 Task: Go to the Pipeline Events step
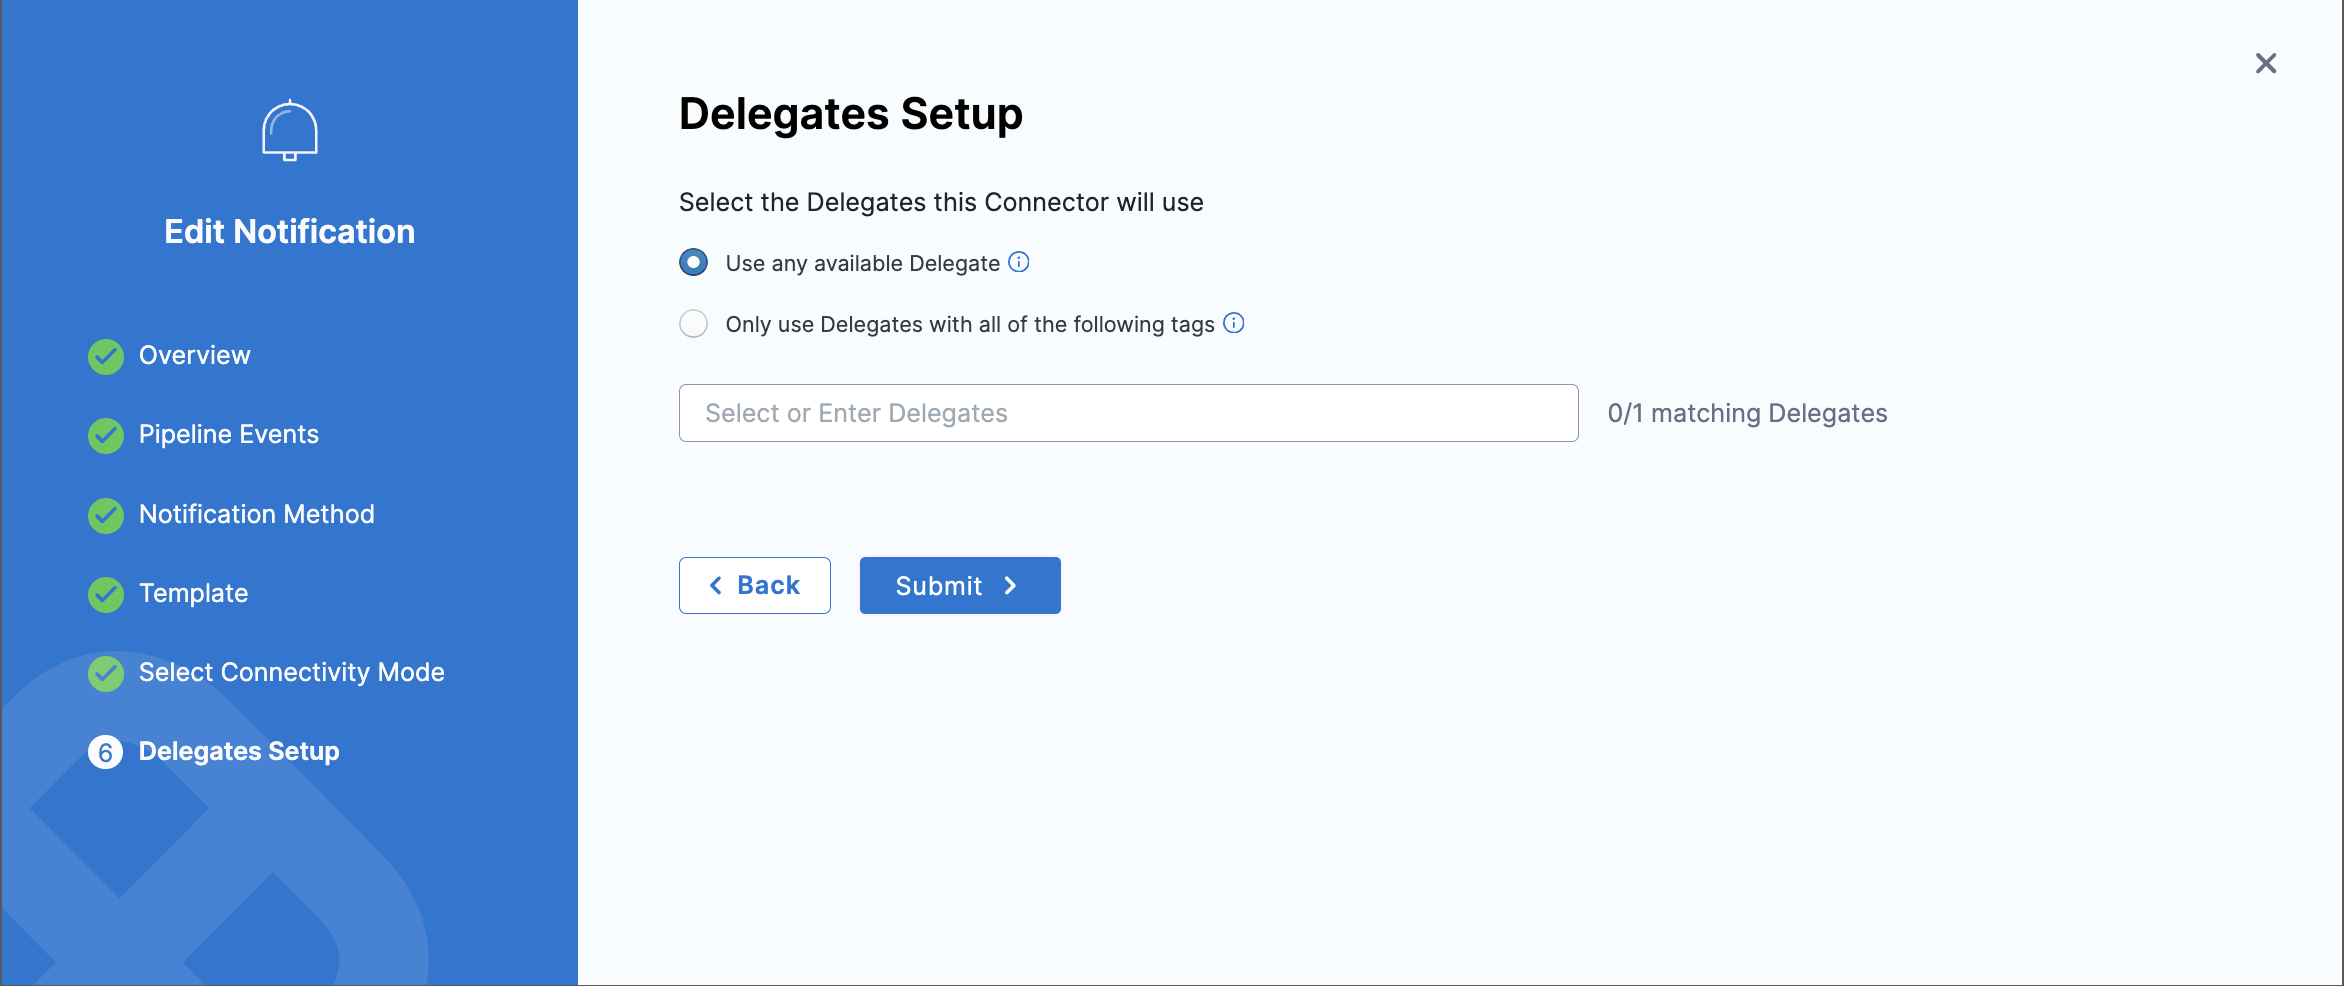tap(228, 434)
